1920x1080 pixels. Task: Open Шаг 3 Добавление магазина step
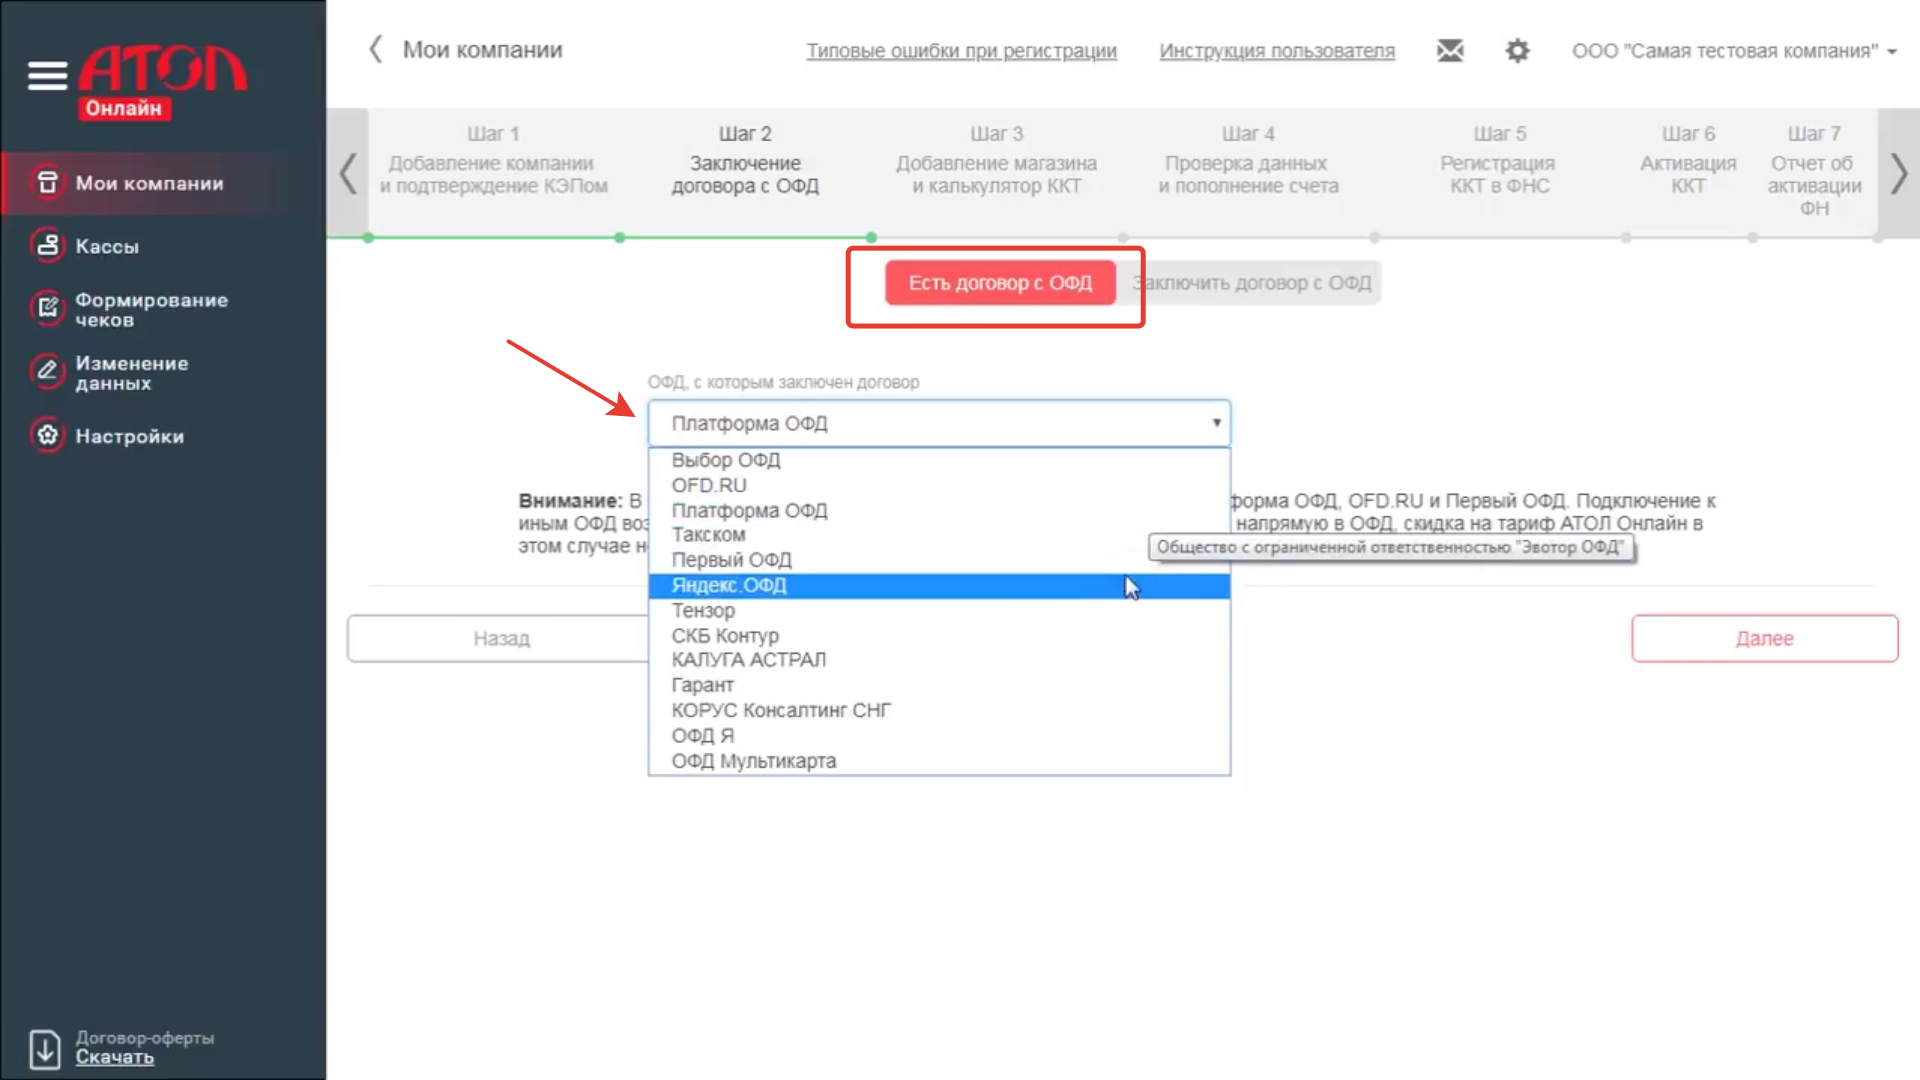(x=996, y=163)
